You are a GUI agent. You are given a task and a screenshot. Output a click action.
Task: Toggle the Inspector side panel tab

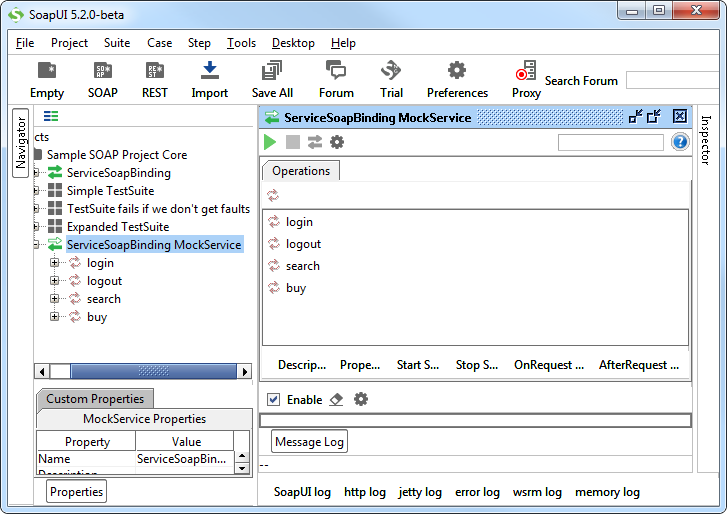coord(705,140)
